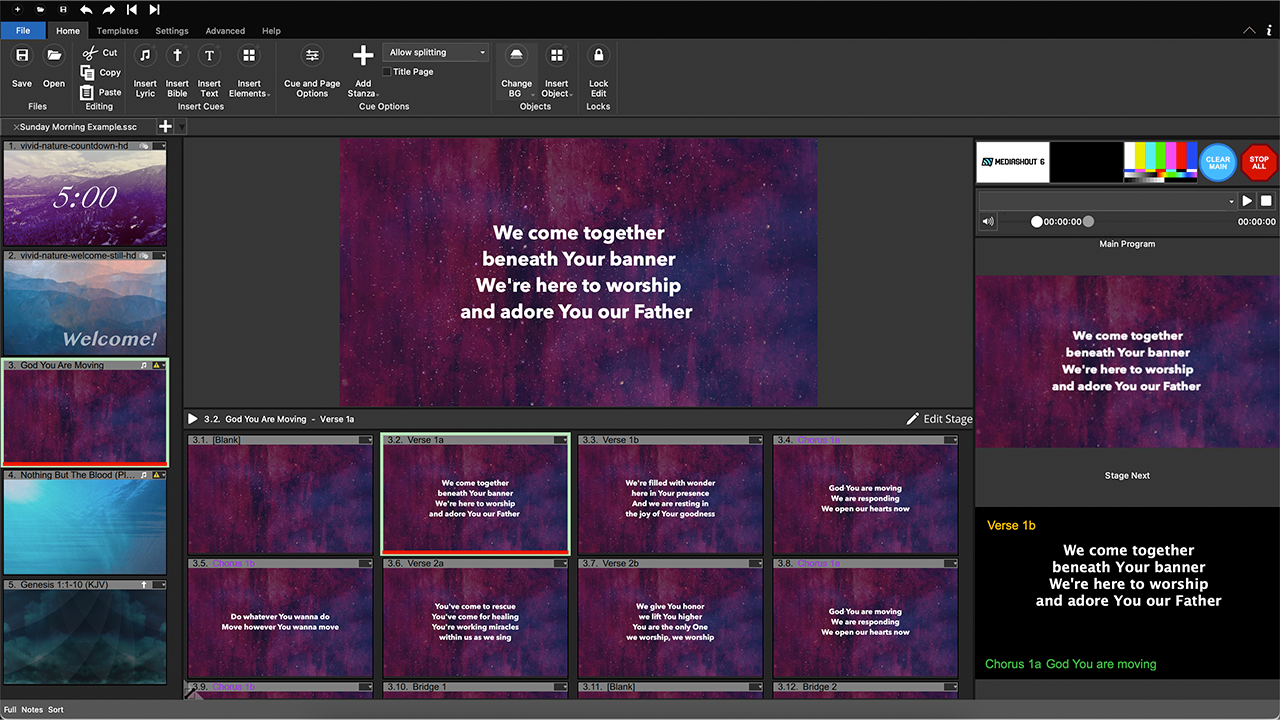Screen dimensions: 1280x720
Task: Click the info icon at top right
Action: (x=1269, y=30)
